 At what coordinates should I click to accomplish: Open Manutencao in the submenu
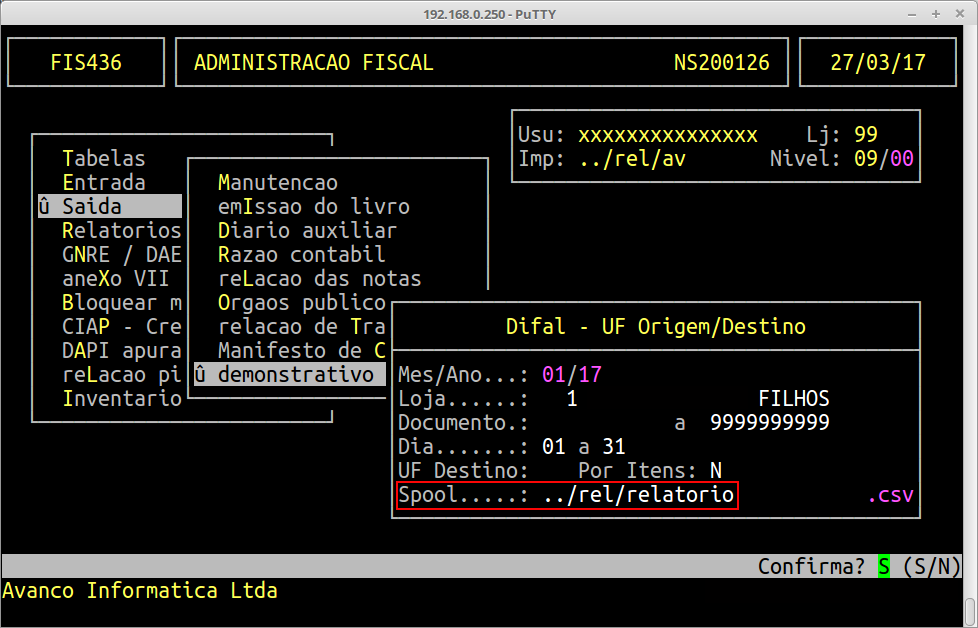click(277, 182)
